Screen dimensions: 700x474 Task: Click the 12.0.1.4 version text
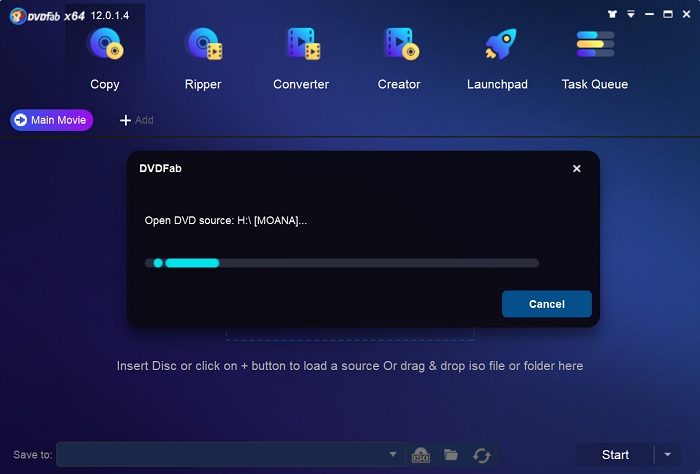point(110,16)
